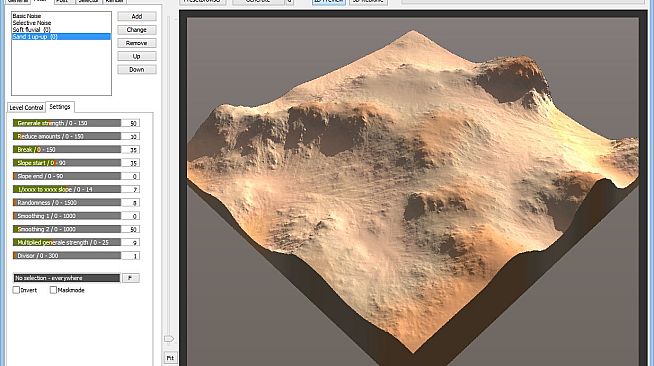The width and height of the screenshot is (654, 366).
Task: Click the Smoothing 1 value field
Action: (131, 216)
